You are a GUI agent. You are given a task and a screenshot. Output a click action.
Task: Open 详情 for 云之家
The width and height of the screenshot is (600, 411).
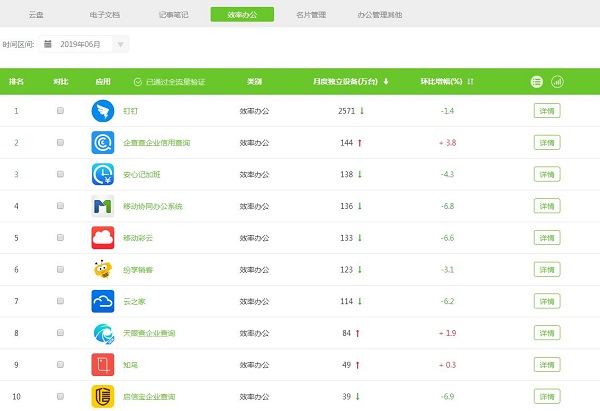[547, 301]
